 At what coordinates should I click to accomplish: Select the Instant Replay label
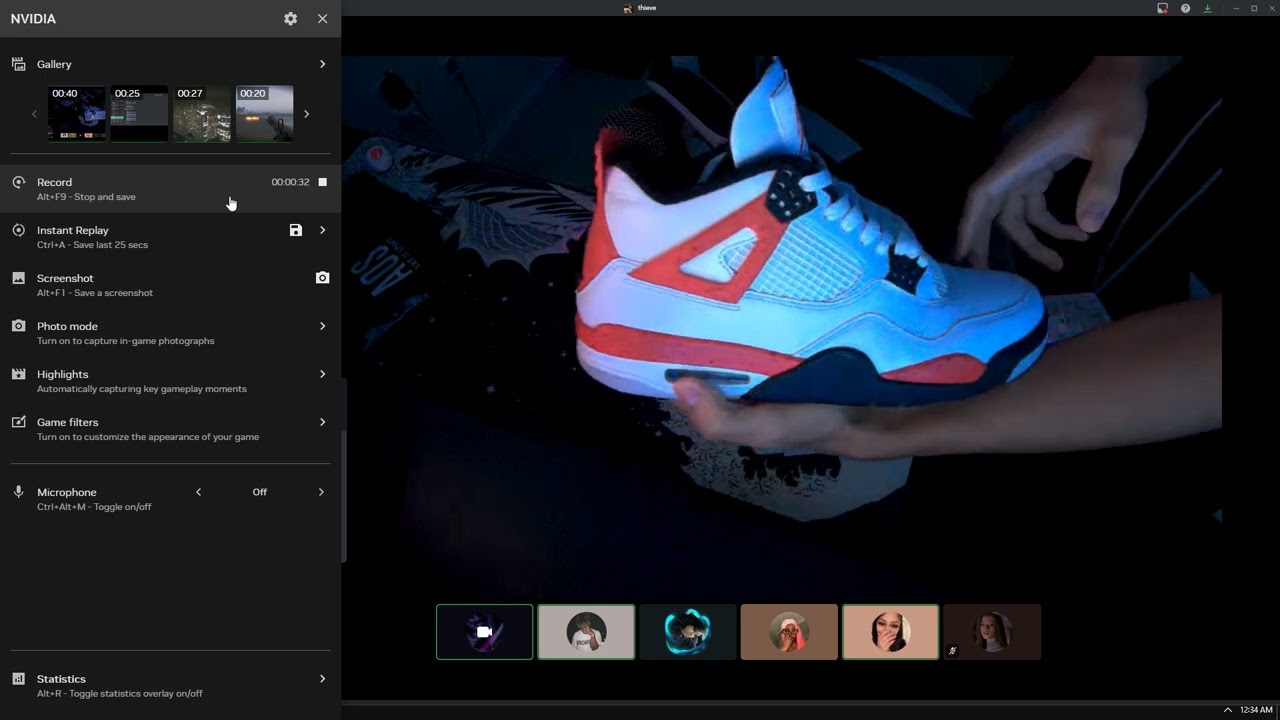(x=73, y=230)
